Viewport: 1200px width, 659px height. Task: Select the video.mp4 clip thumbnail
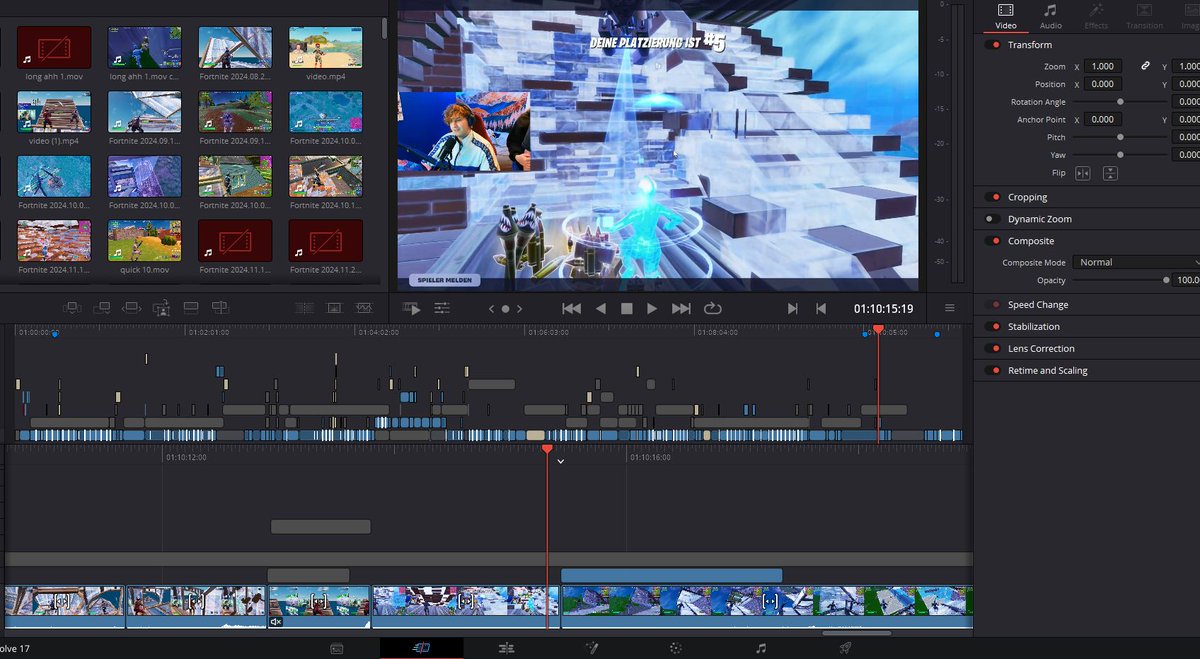pyautogui.click(x=325, y=47)
